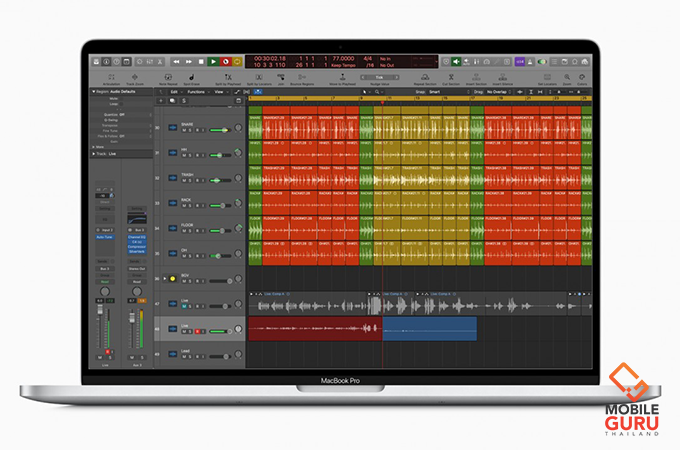
Task: Expand Track Live disclosure triangle
Action: (93, 154)
